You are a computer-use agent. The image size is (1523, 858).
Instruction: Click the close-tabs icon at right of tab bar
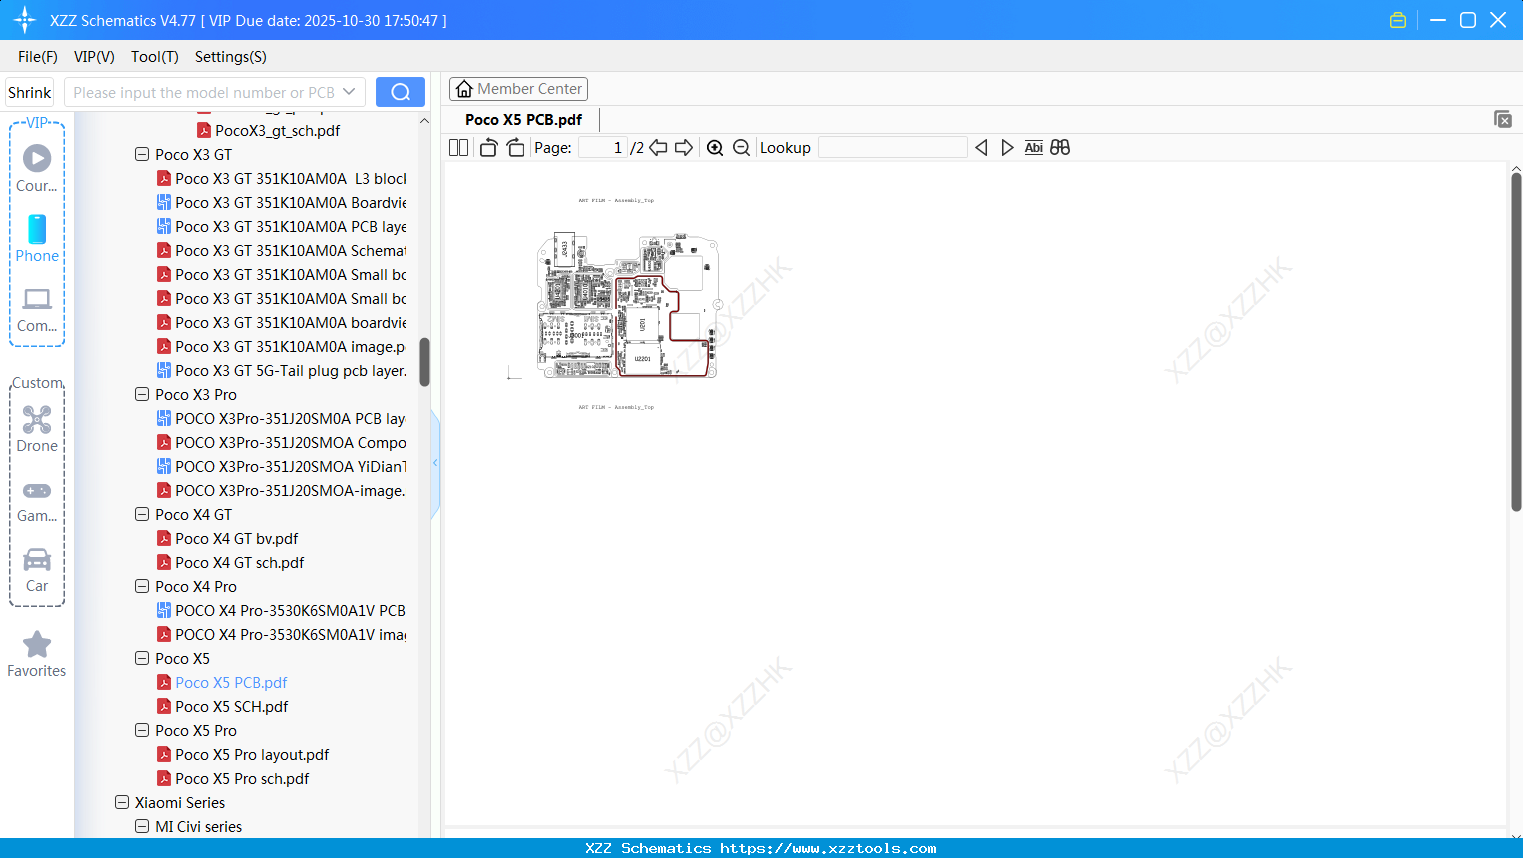1503,119
